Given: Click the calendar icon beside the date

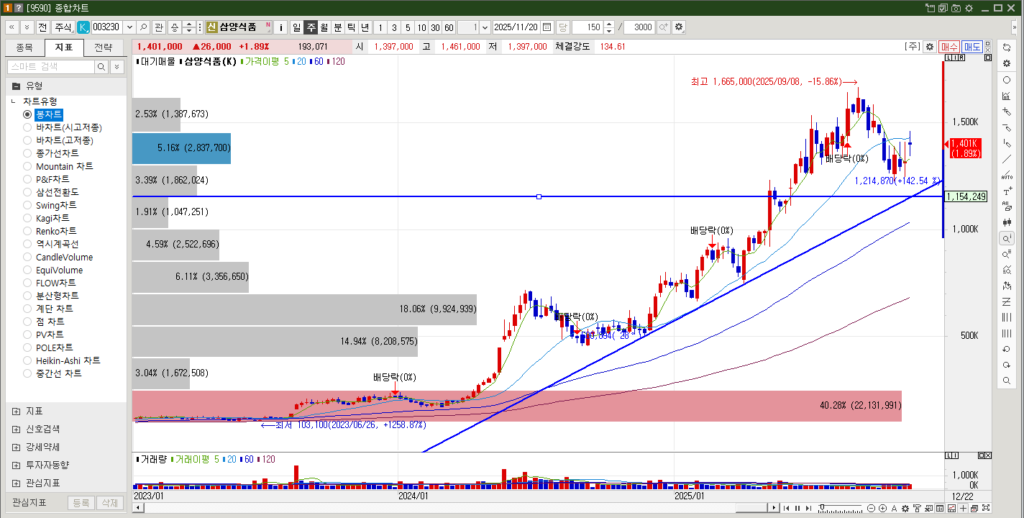Looking at the screenshot, I should click(x=546, y=27).
